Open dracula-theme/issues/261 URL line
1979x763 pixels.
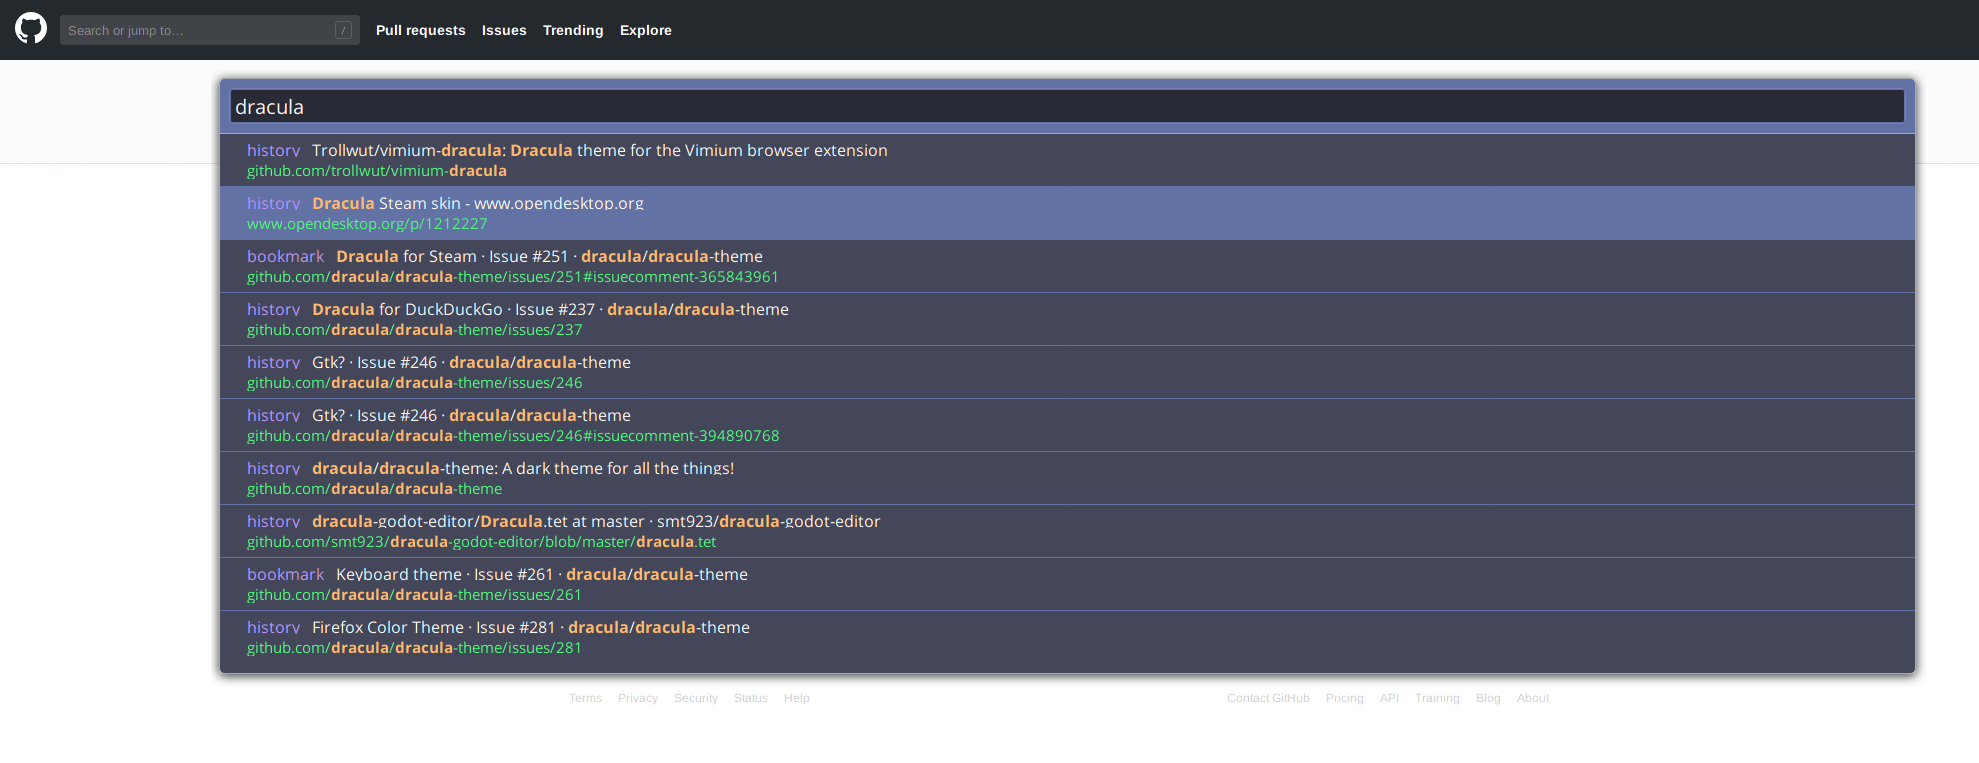[x=414, y=595]
